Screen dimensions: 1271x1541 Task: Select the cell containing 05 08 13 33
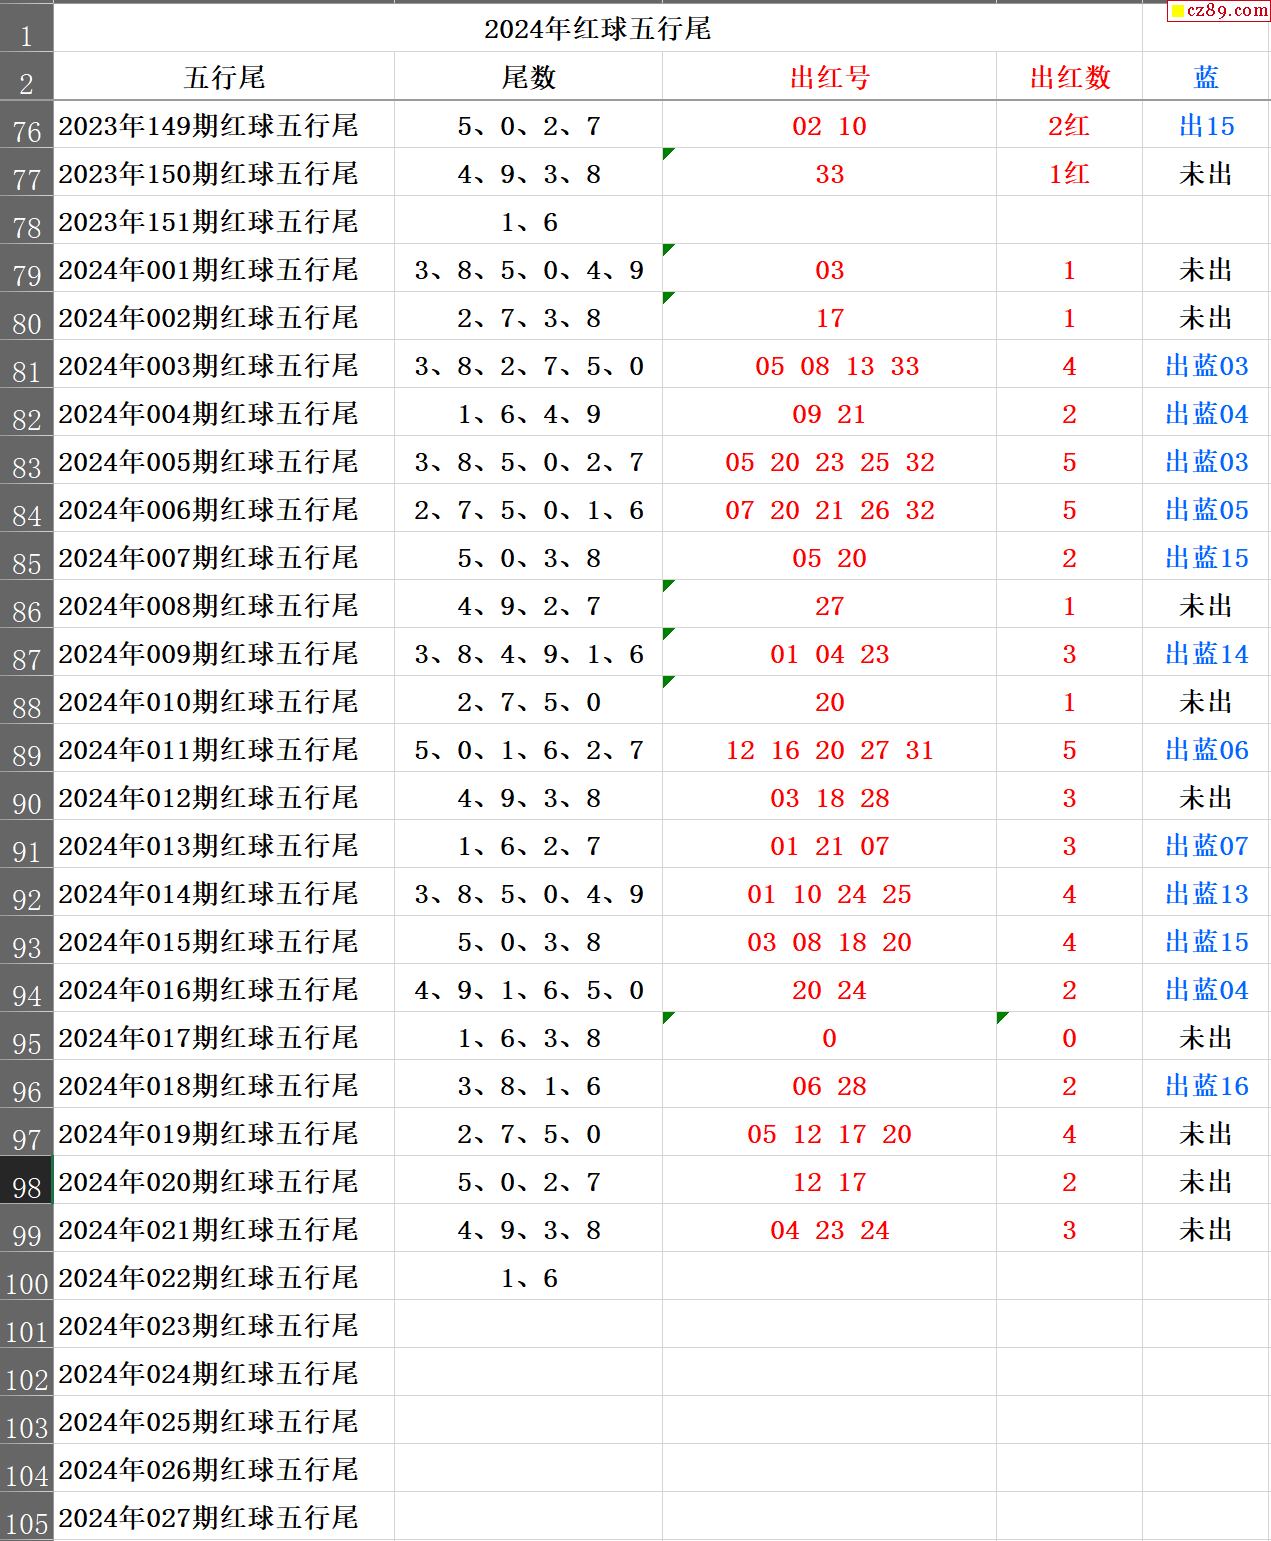[x=829, y=366]
